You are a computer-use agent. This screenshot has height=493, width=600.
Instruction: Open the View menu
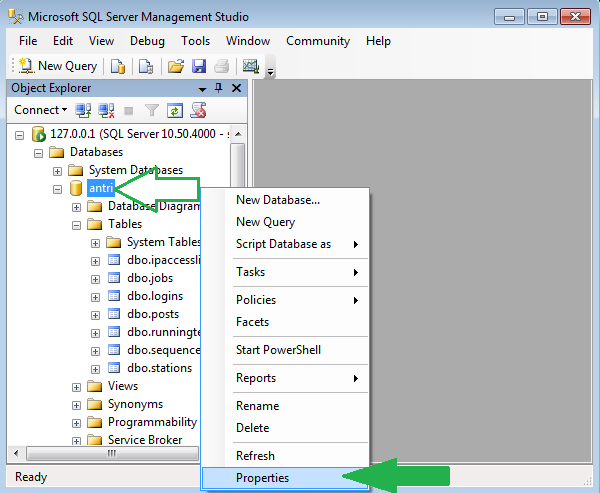click(x=101, y=41)
